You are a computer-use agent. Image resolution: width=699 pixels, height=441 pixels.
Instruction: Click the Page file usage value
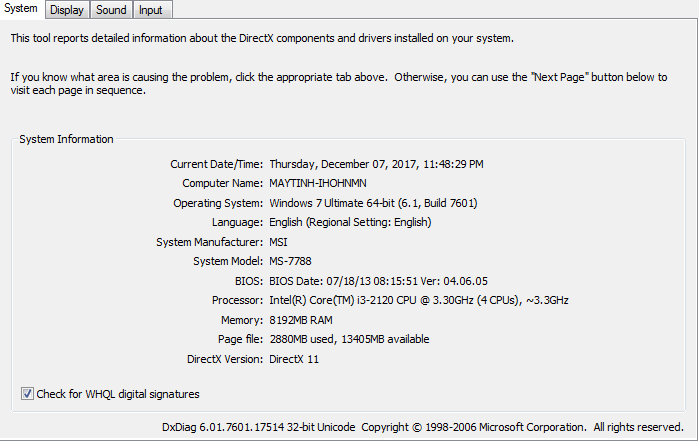(349, 339)
